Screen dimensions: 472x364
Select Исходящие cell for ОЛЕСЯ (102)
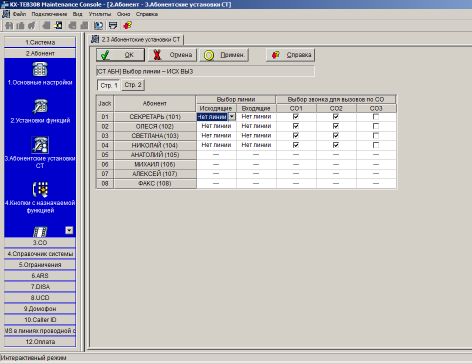(216, 126)
